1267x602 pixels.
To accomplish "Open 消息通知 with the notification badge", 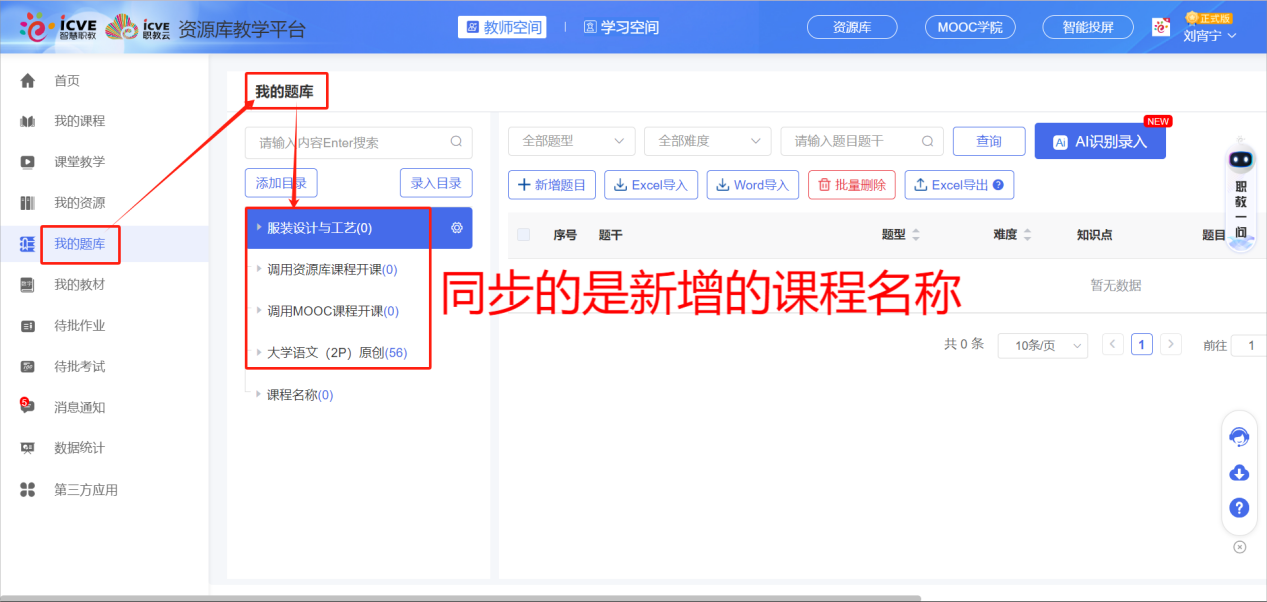I will (x=79, y=407).
